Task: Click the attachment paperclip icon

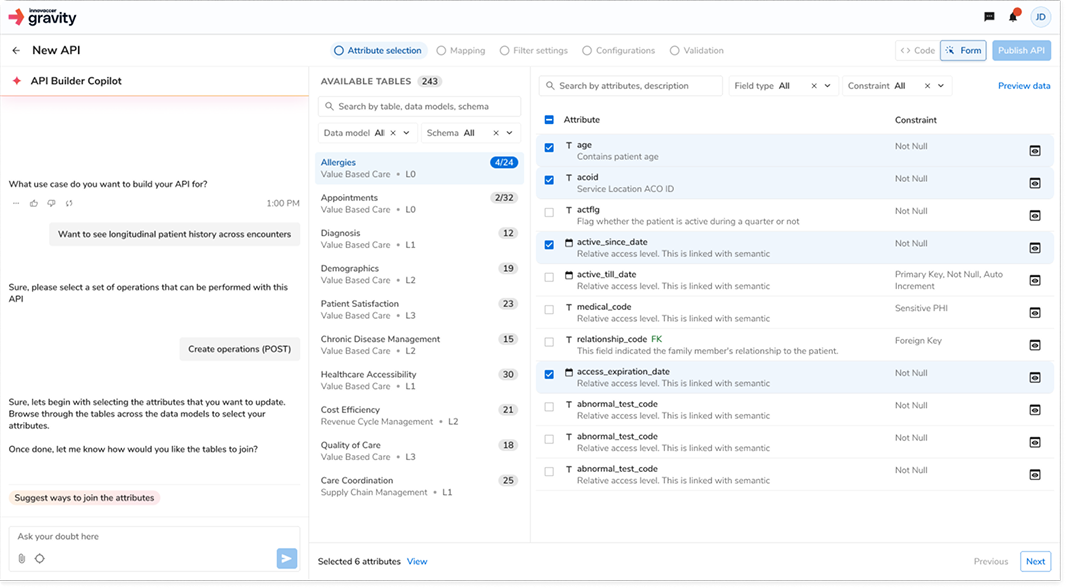Action: pos(22,559)
